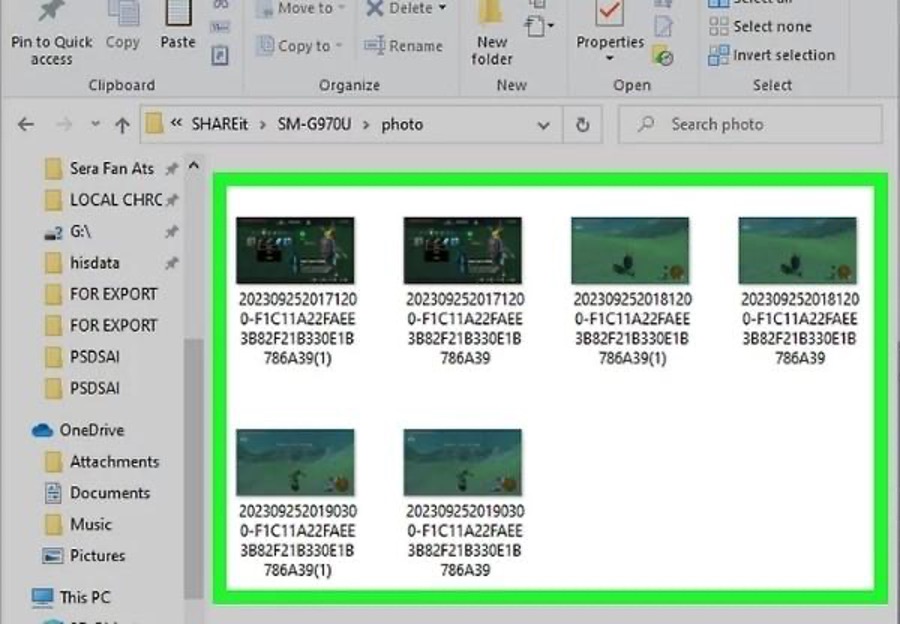This screenshot has height=624, width=900.
Task: Create a New folder
Action: (492, 33)
